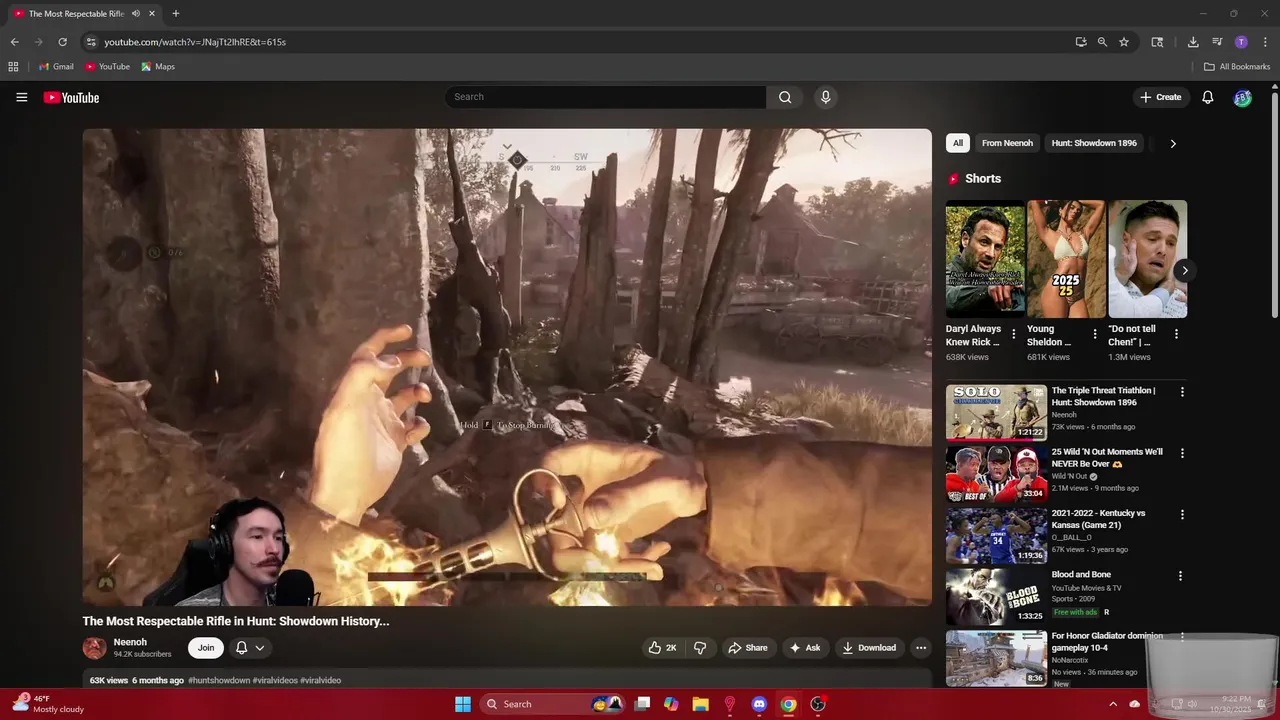
Task: Open options for Triple Threat Triathlon video
Action: click(x=1182, y=392)
